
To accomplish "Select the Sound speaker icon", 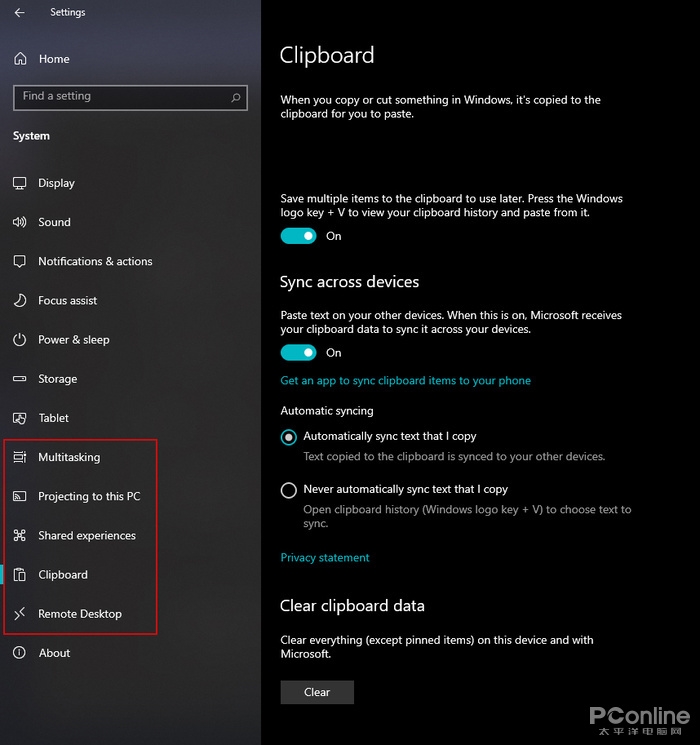I will tap(20, 222).
